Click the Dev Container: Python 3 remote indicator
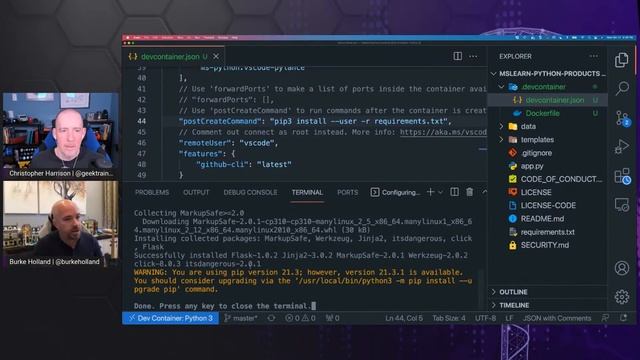The height and width of the screenshot is (360, 640). click(171, 318)
